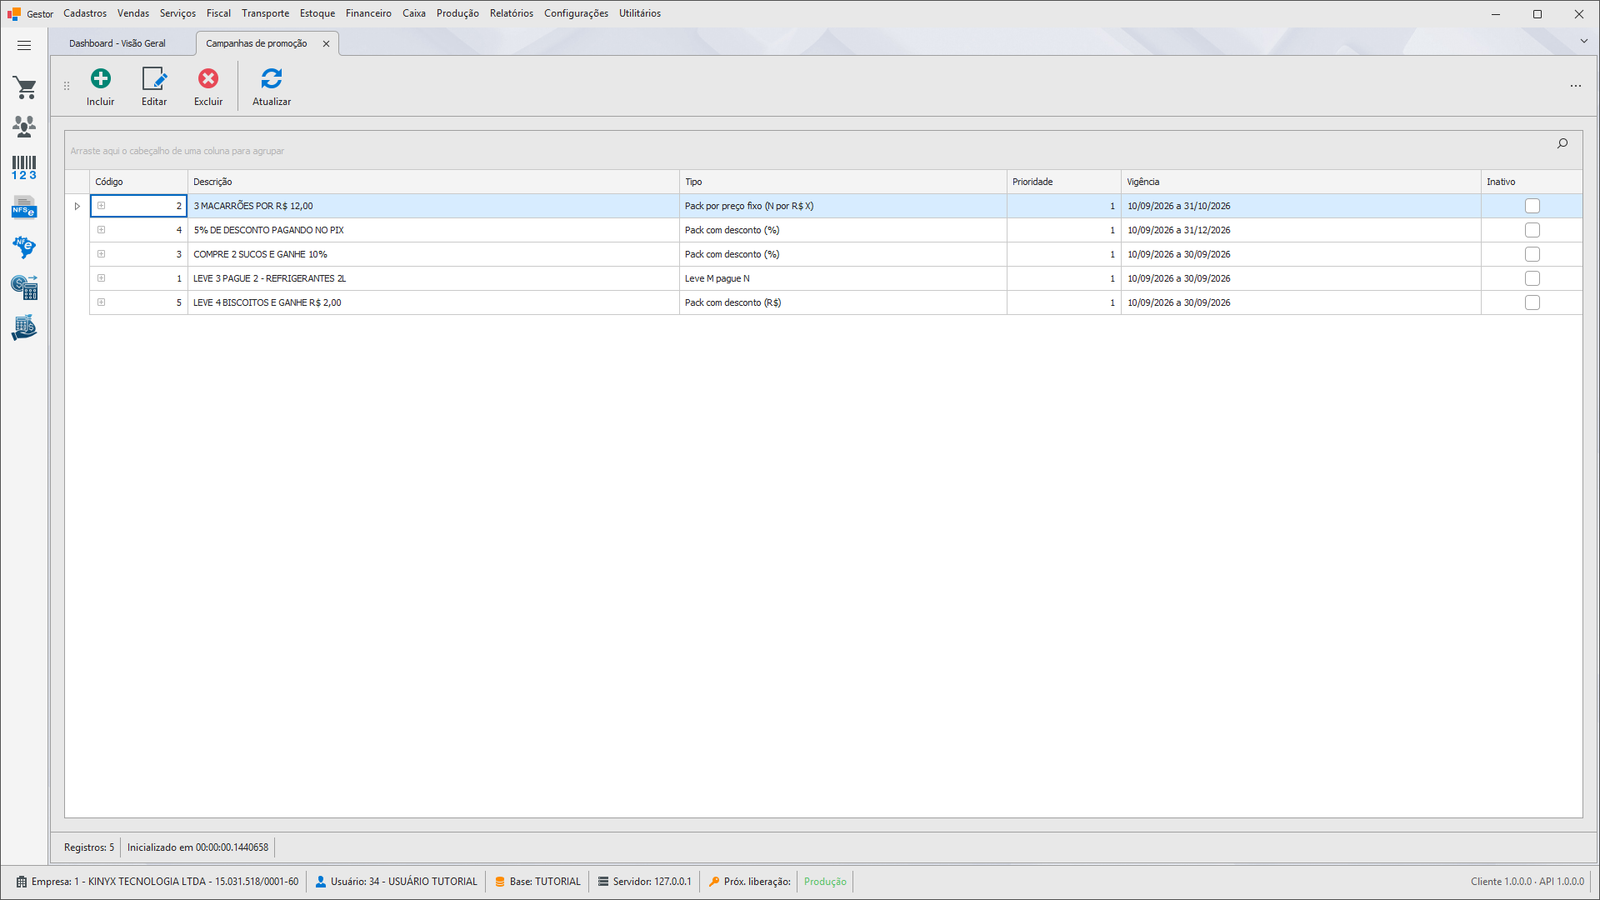The height and width of the screenshot is (900, 1600).
Task: Expand the LEVE 4 BISCOITOS E GANHE R$ 2,00 row
Action: point(101,302)
